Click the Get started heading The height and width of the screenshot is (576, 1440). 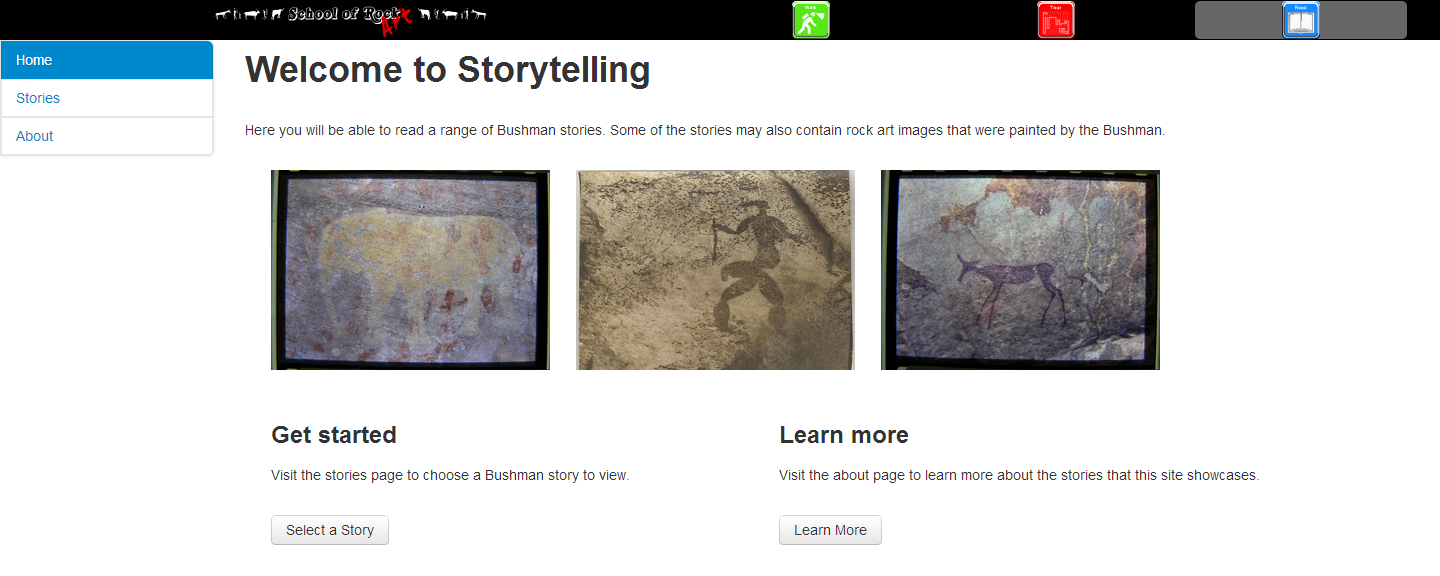tap(334, 435)
